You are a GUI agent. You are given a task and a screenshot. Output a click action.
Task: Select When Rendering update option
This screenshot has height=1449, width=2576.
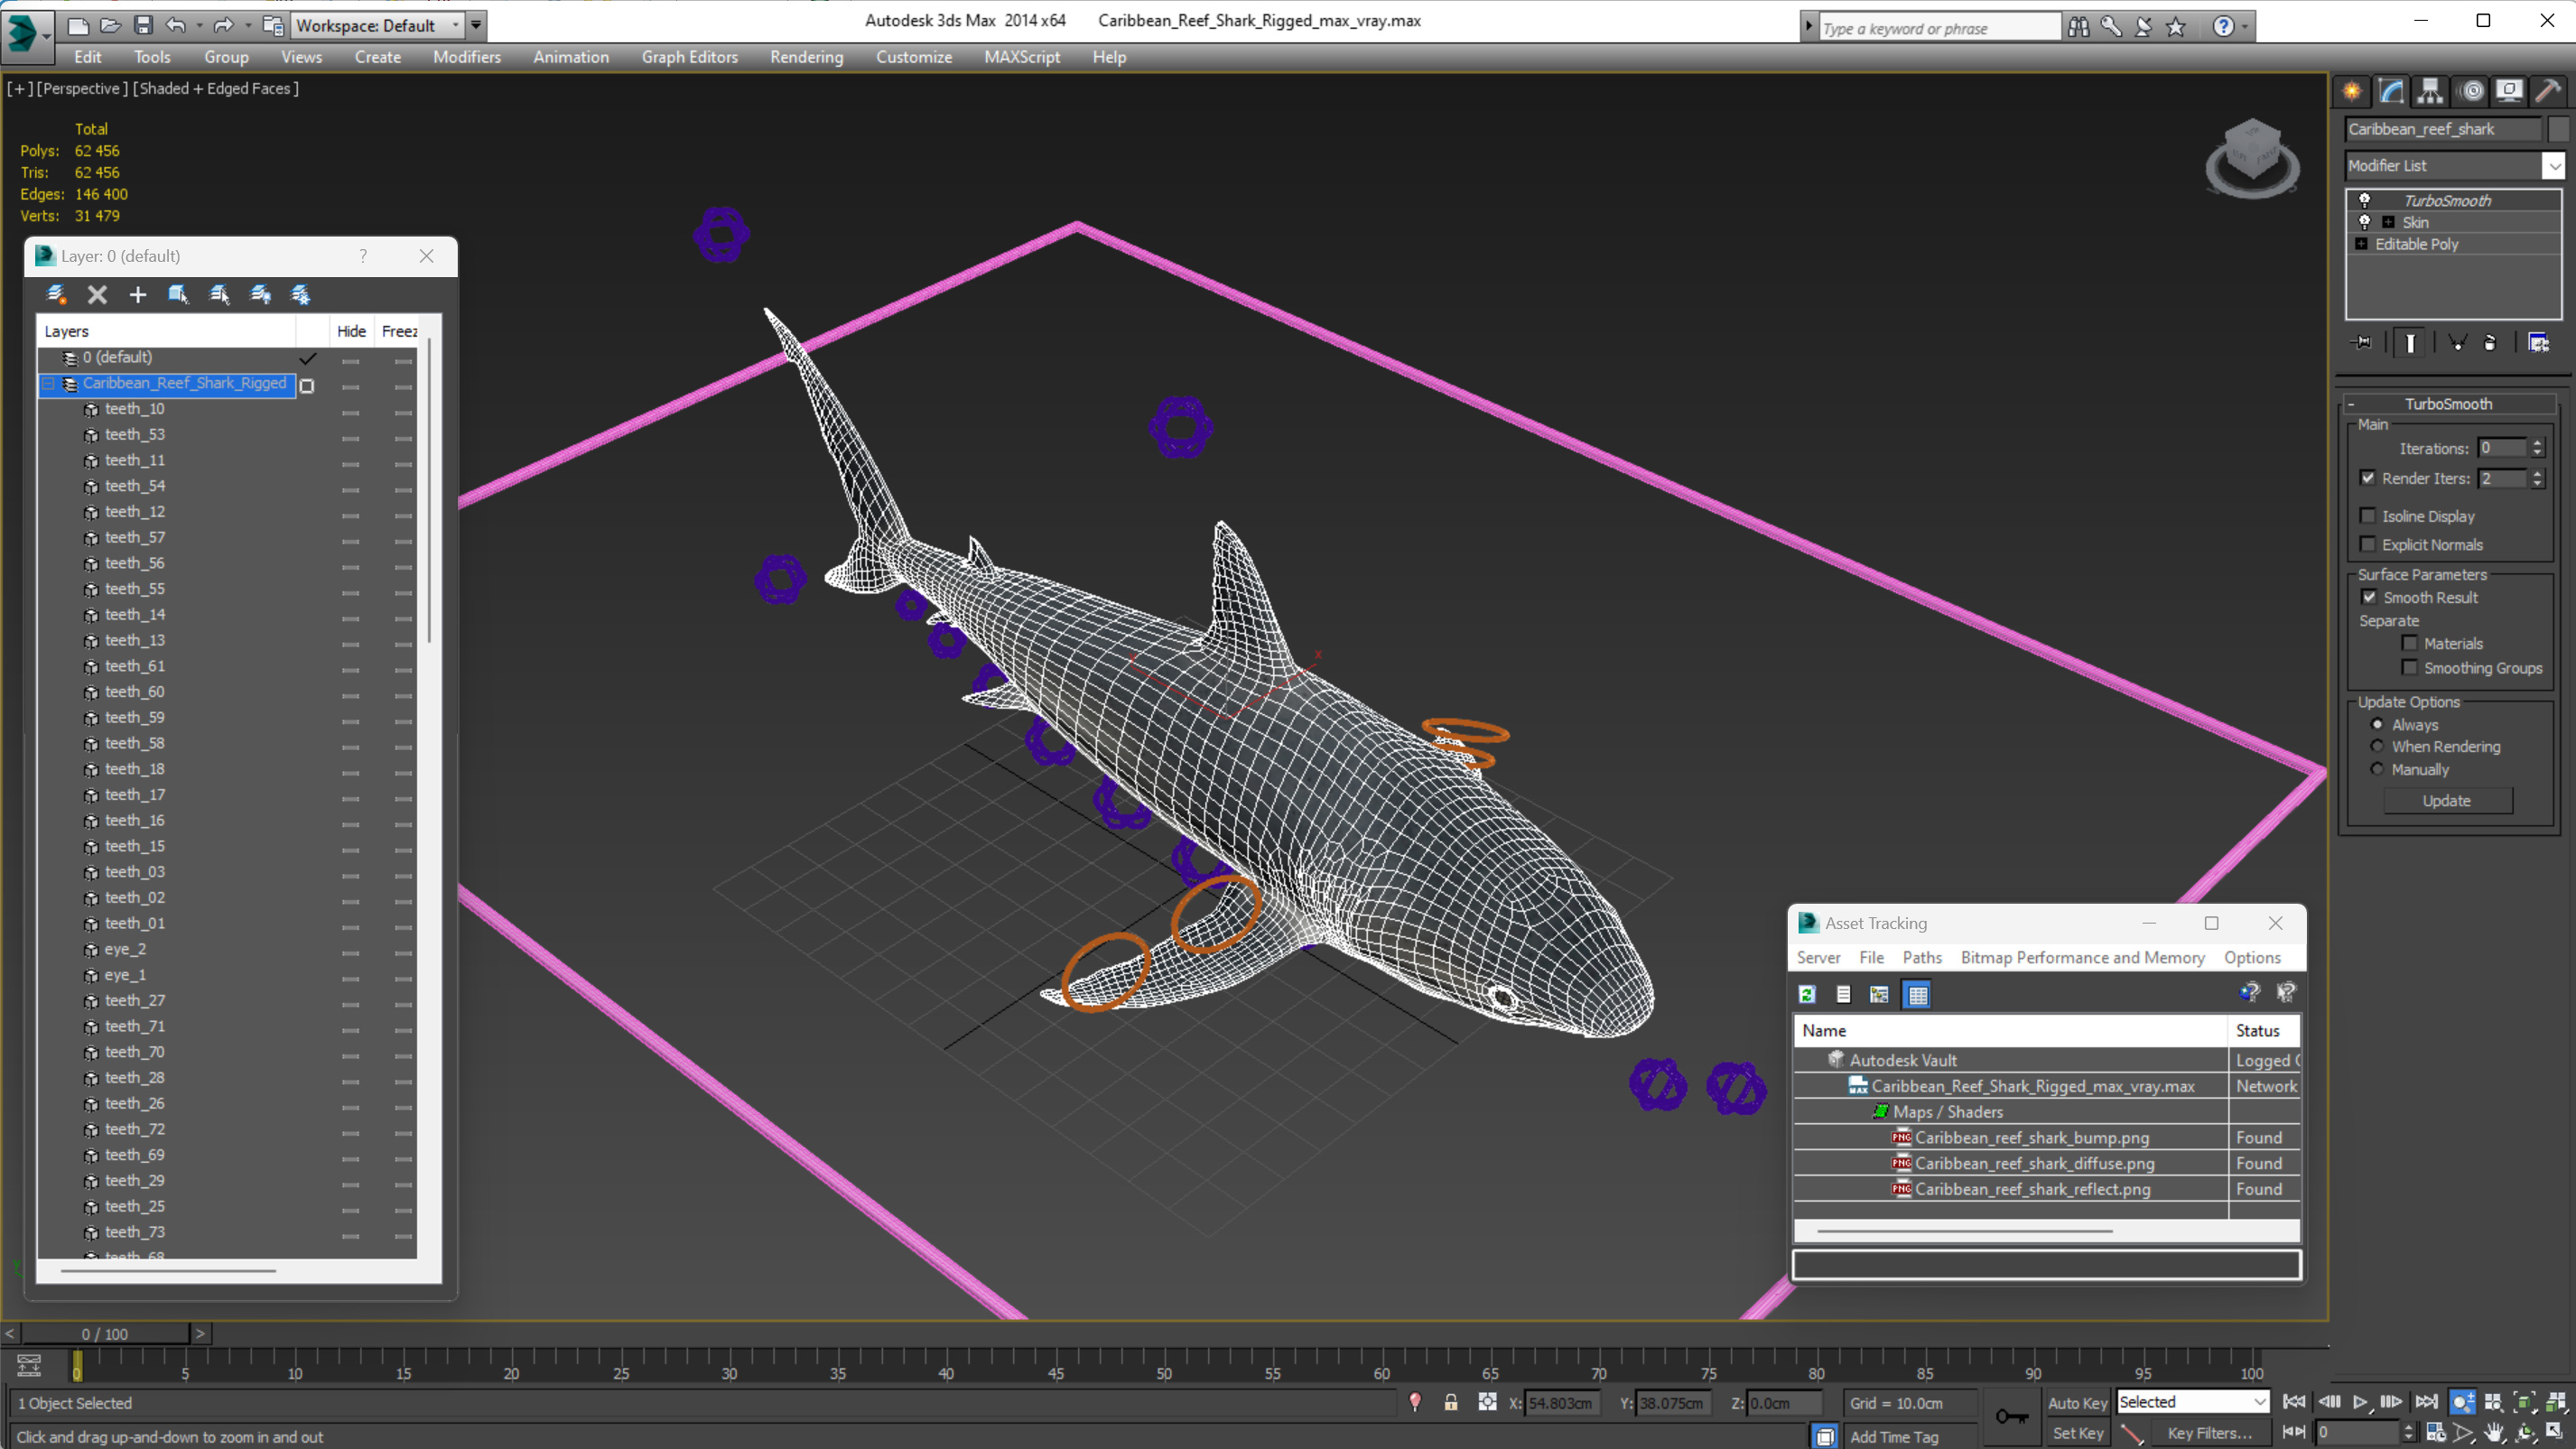click(2377, 746)
